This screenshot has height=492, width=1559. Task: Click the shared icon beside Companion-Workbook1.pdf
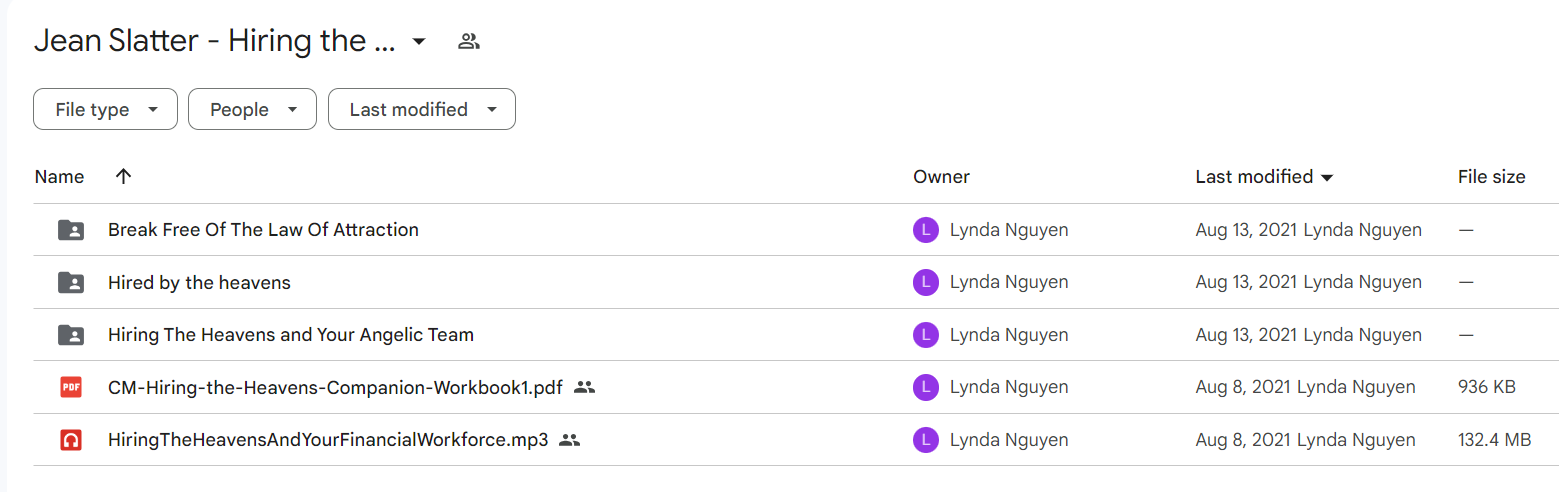point(585,387)
